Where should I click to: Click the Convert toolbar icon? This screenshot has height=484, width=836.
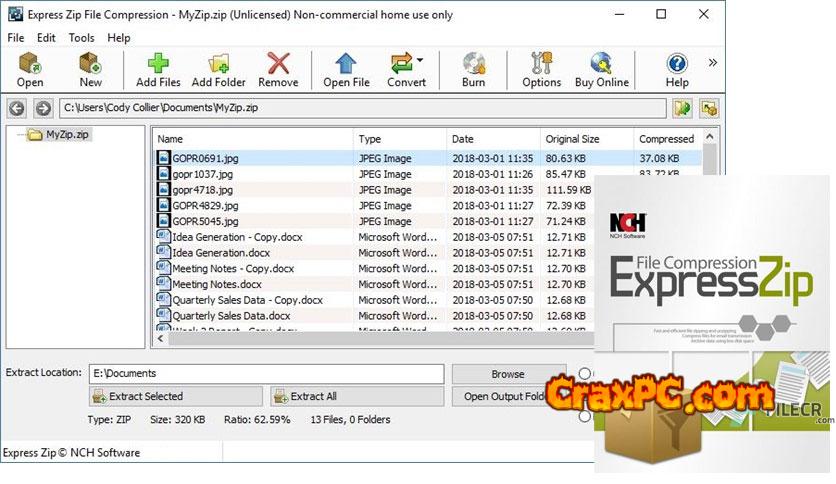(x=402, y=63)
